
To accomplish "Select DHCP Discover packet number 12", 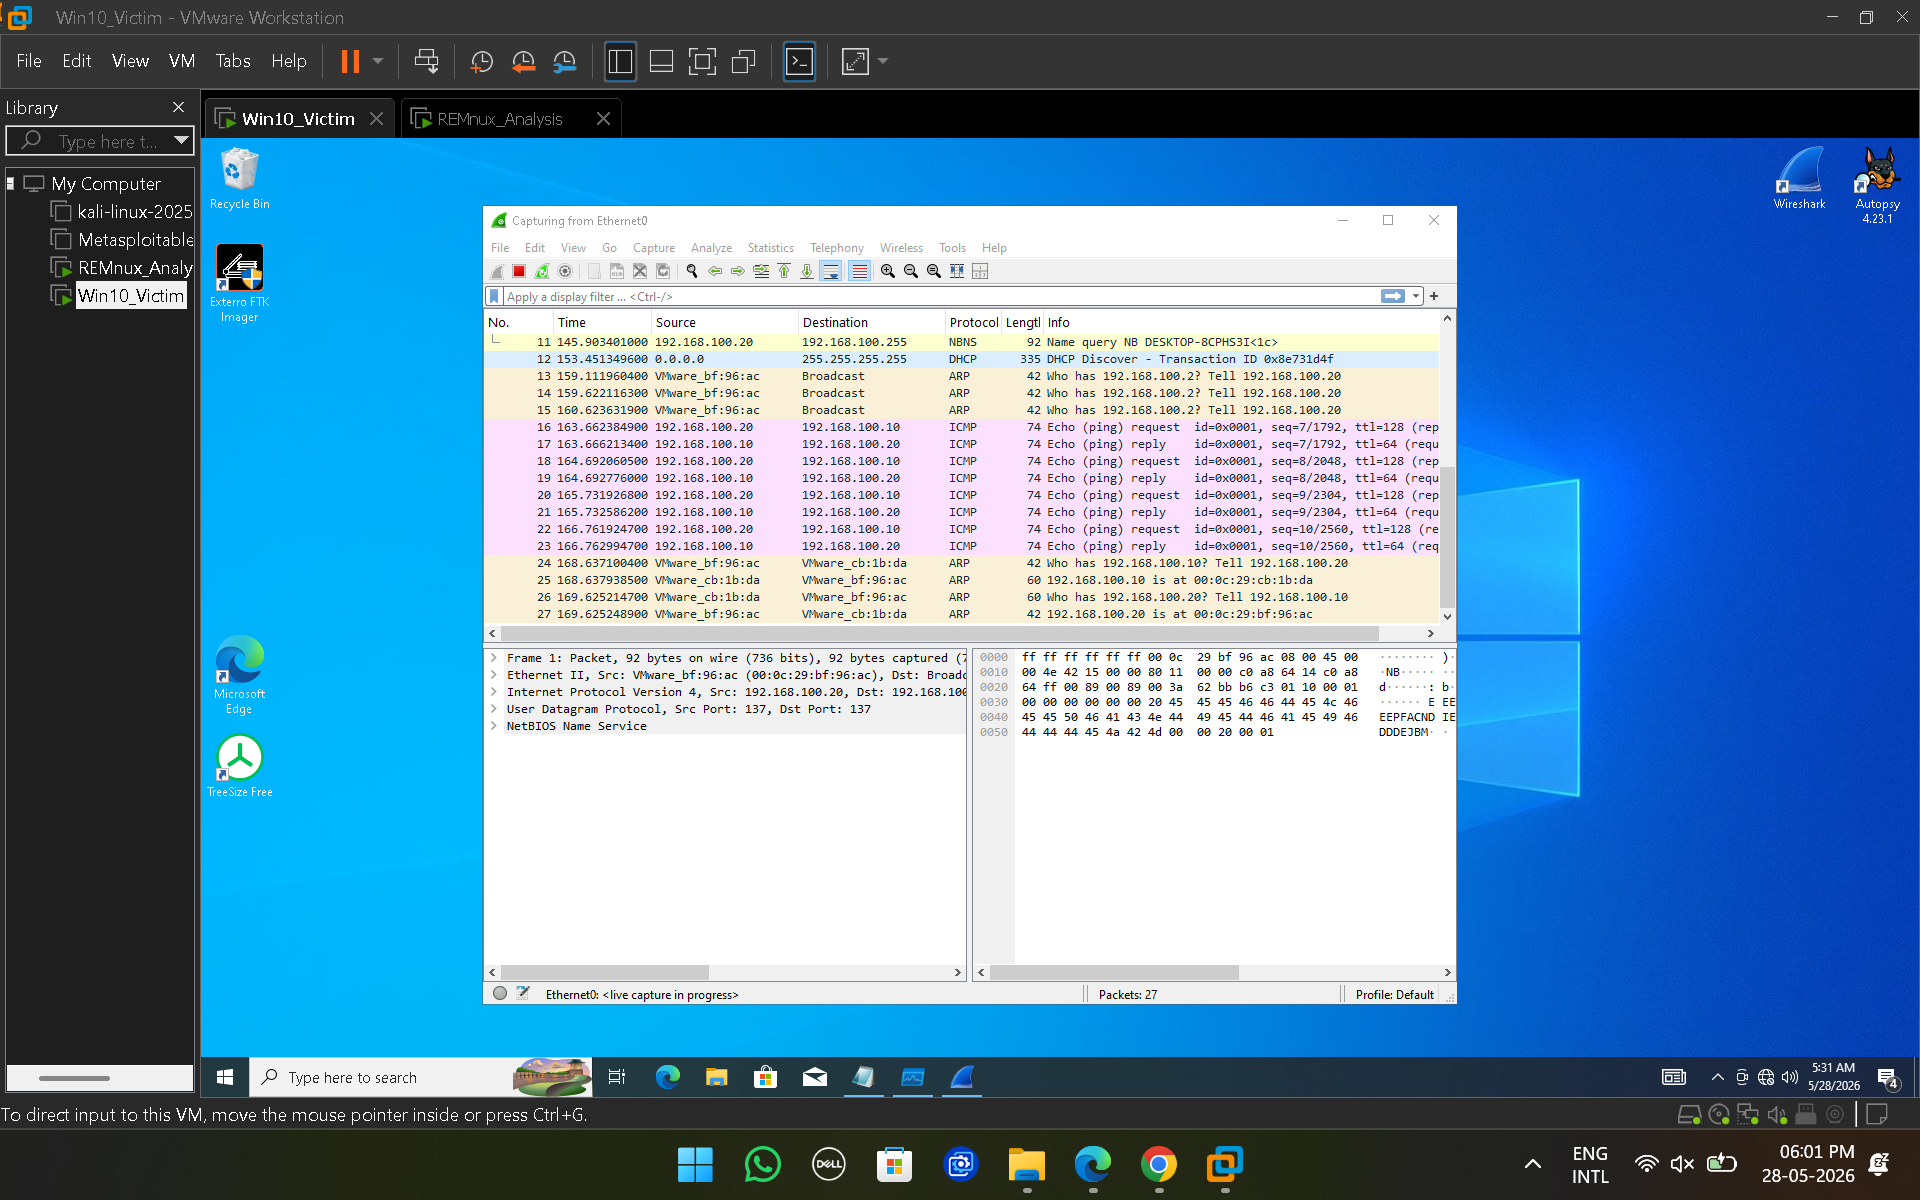I will (x=961, y=359).
